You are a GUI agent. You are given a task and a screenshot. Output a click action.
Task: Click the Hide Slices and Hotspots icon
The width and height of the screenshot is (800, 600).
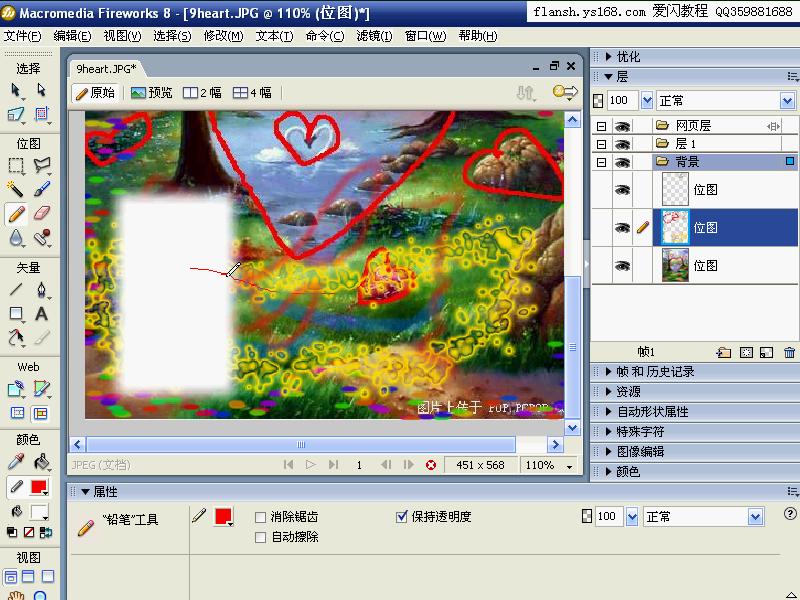17,413
